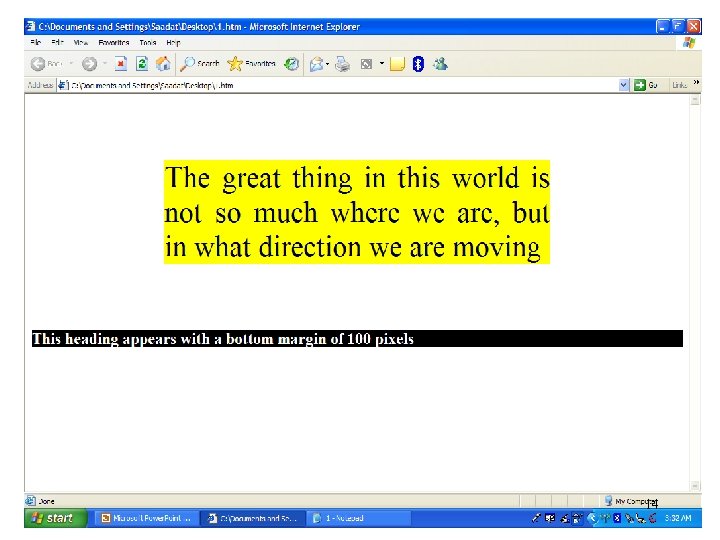Open the Favorites pane from toolbar
Screen dimensions: 720x540
[x=251, y=64]
